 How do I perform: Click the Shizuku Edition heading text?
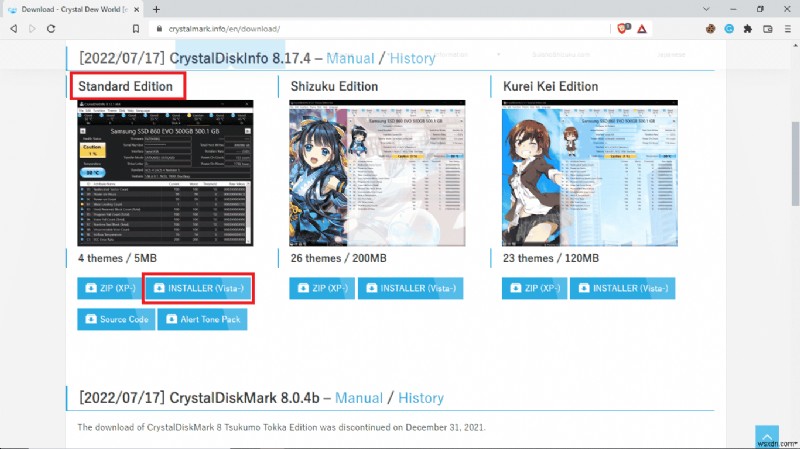click(x=334, y=86)
